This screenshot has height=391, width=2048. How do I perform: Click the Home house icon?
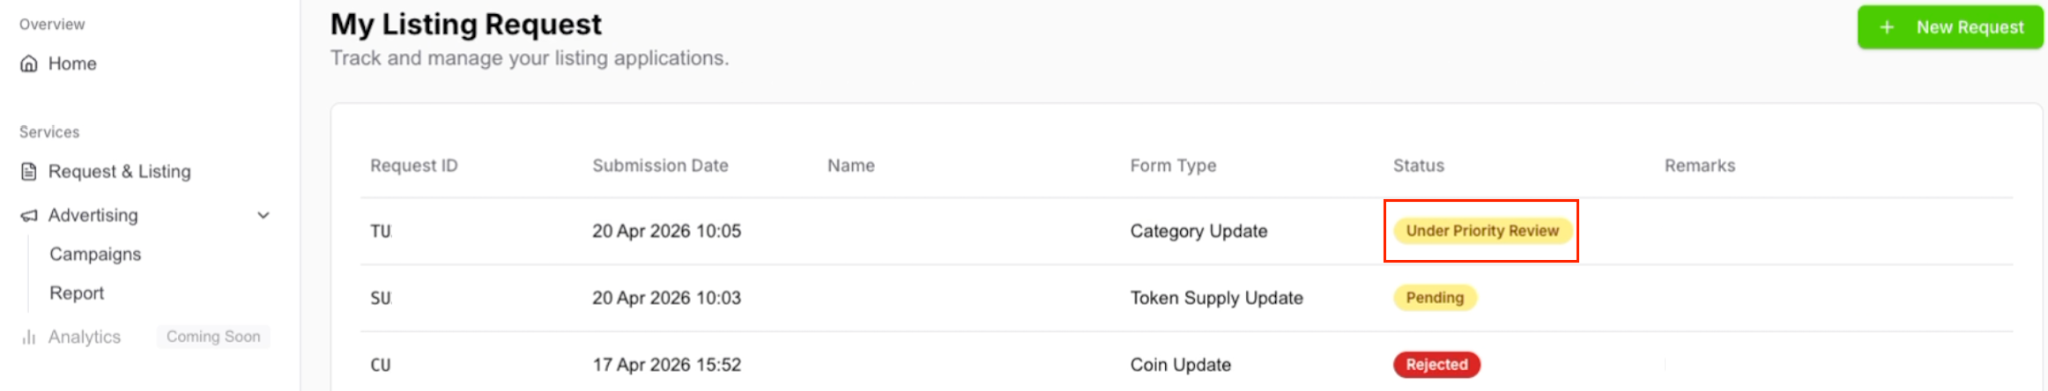(x=29, y=64)
